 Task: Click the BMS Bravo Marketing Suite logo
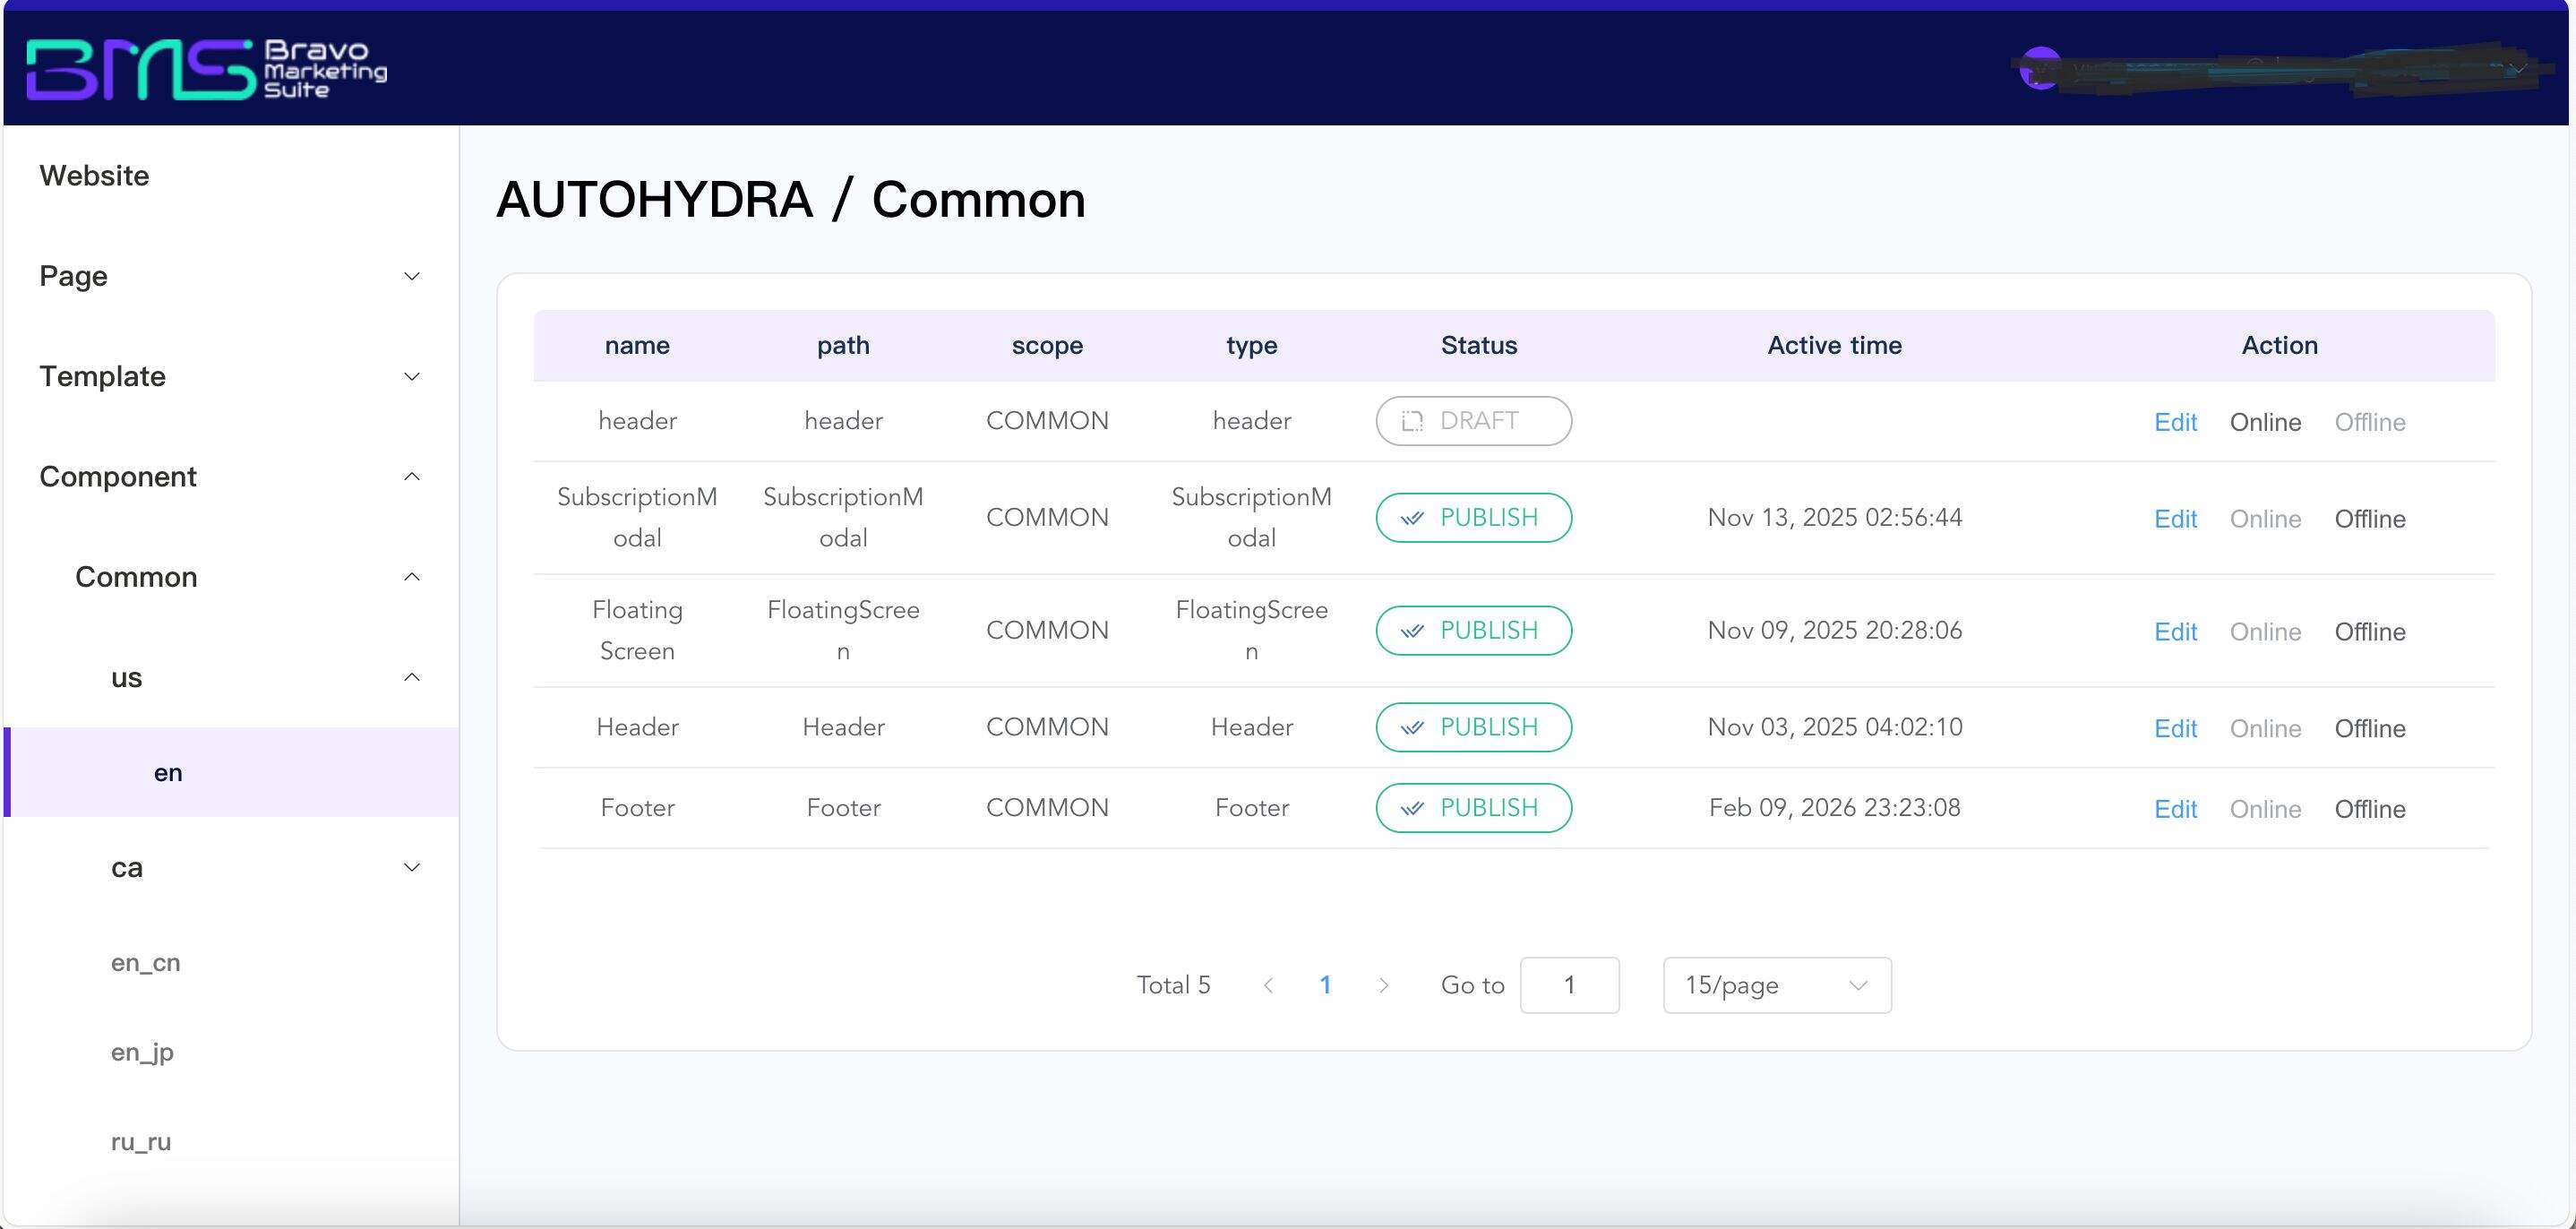pos(206,69)
